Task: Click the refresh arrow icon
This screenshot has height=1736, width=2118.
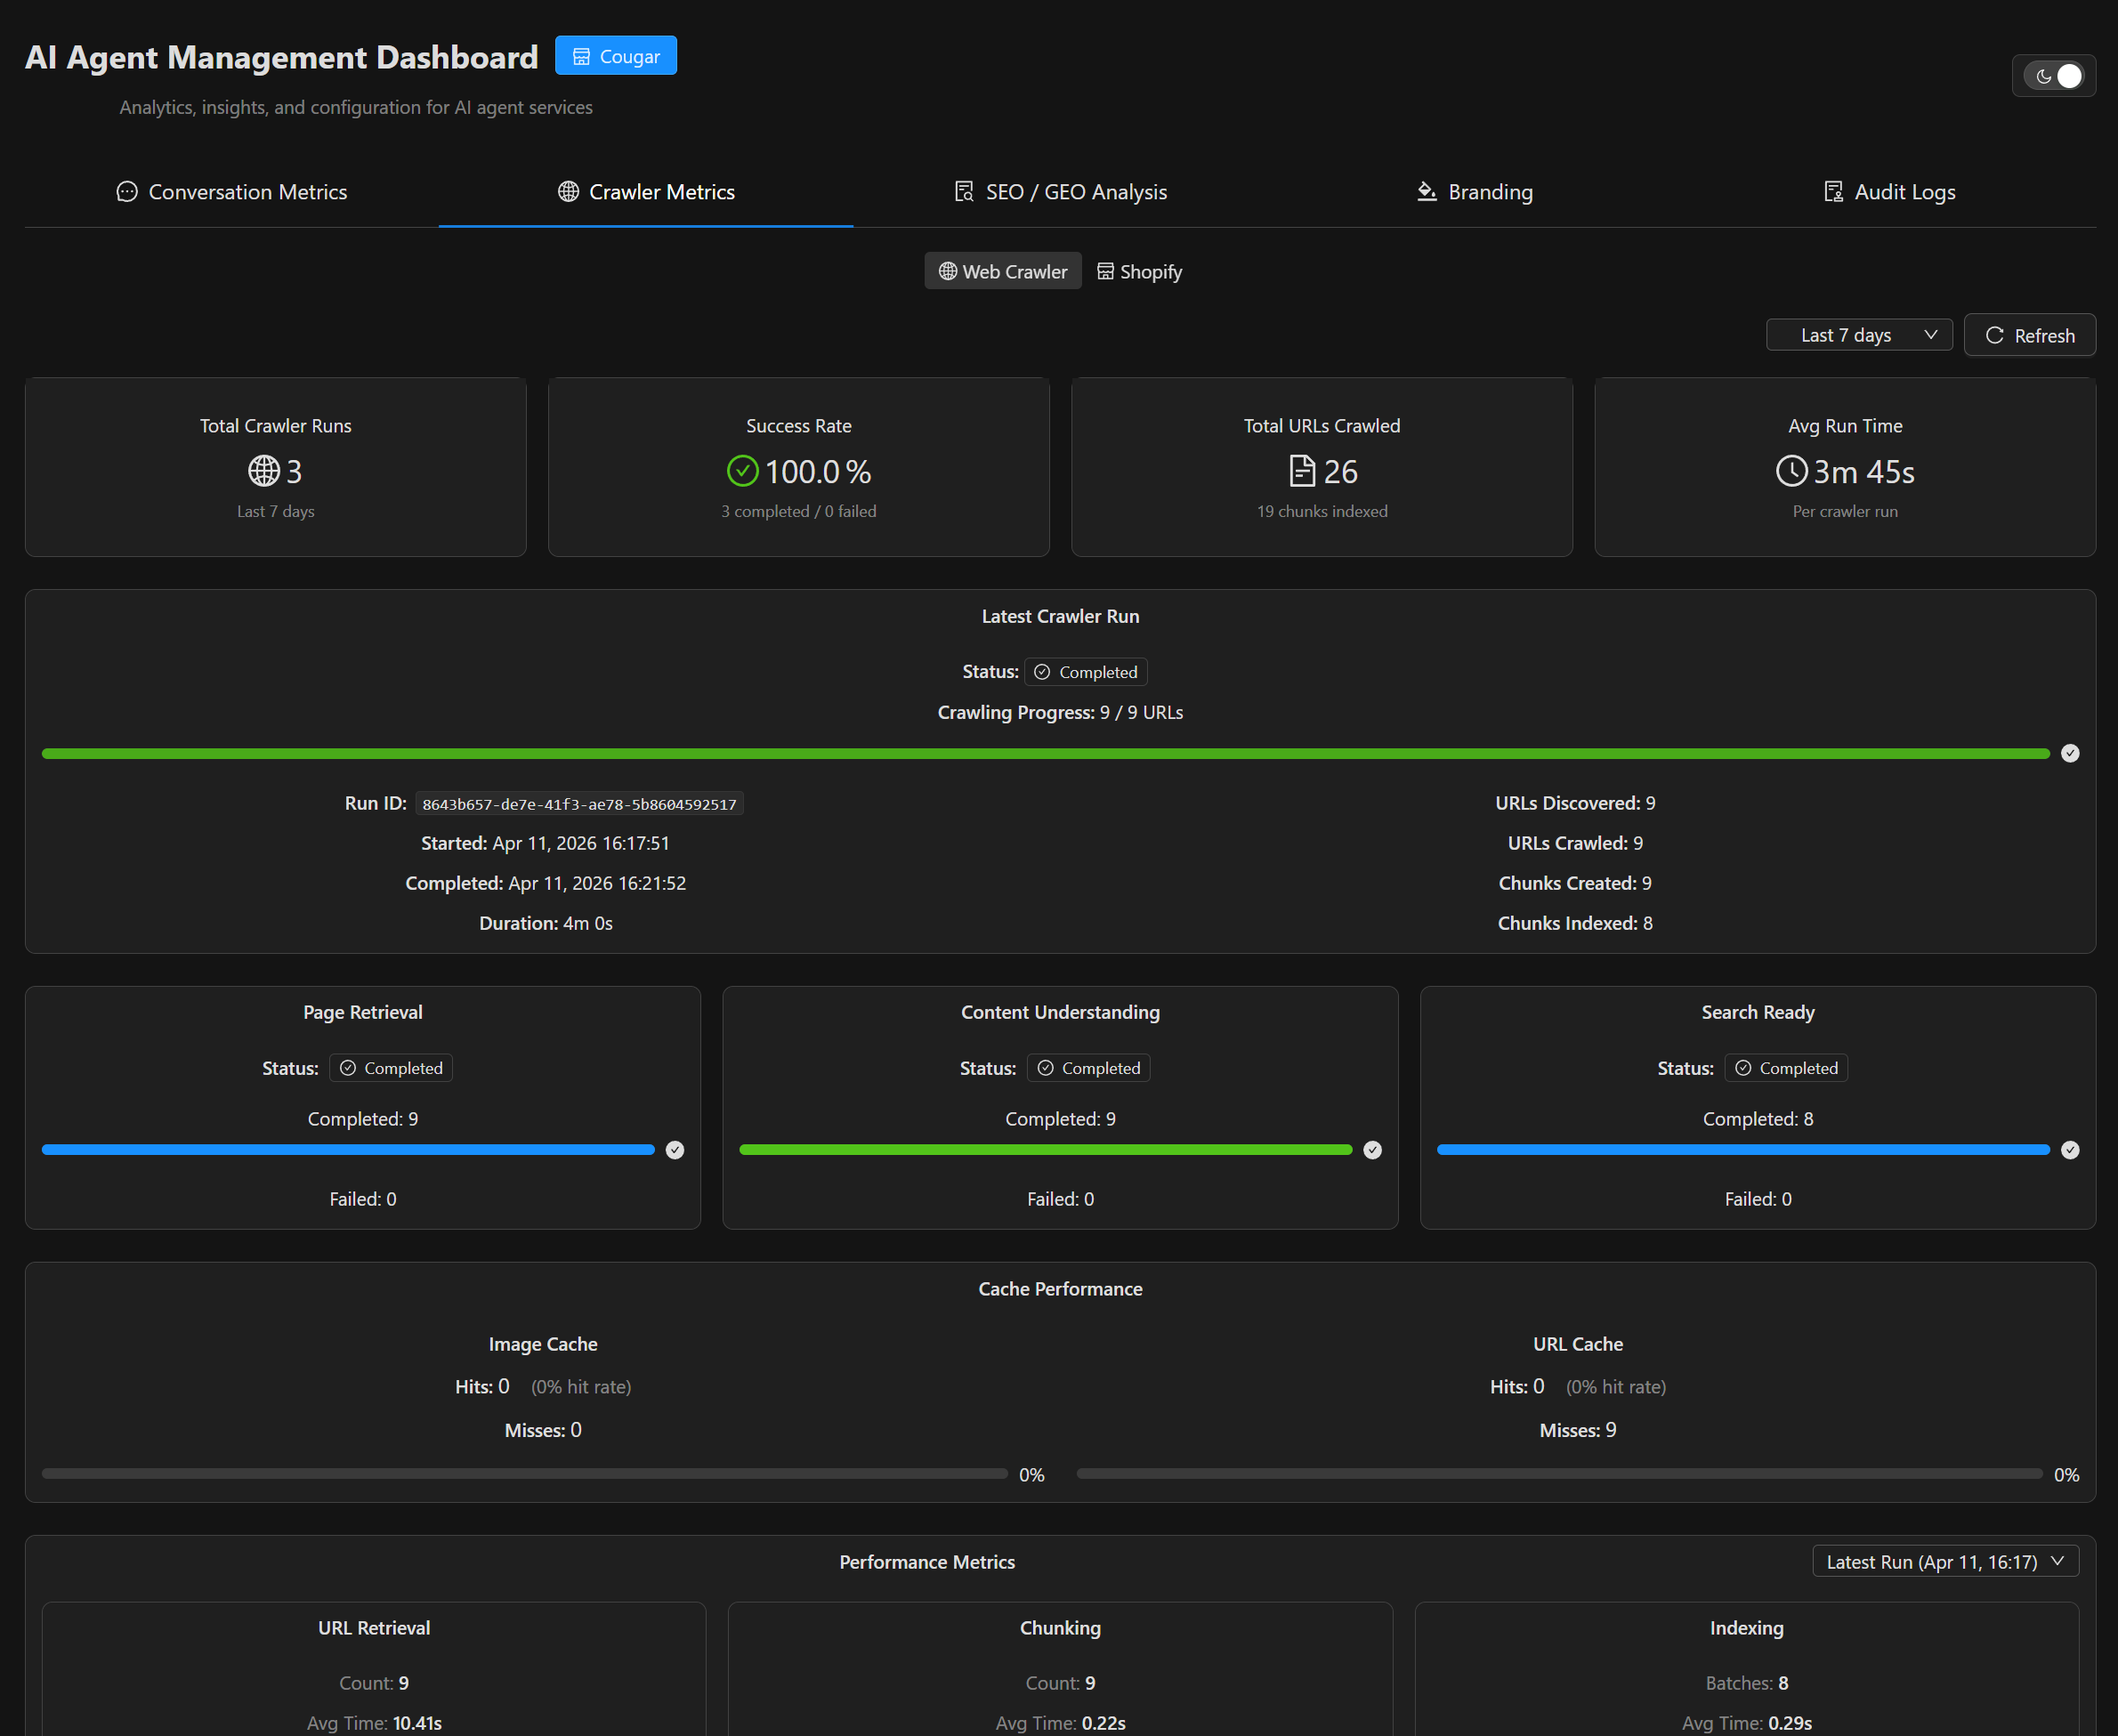Action: pos(1994,335)
